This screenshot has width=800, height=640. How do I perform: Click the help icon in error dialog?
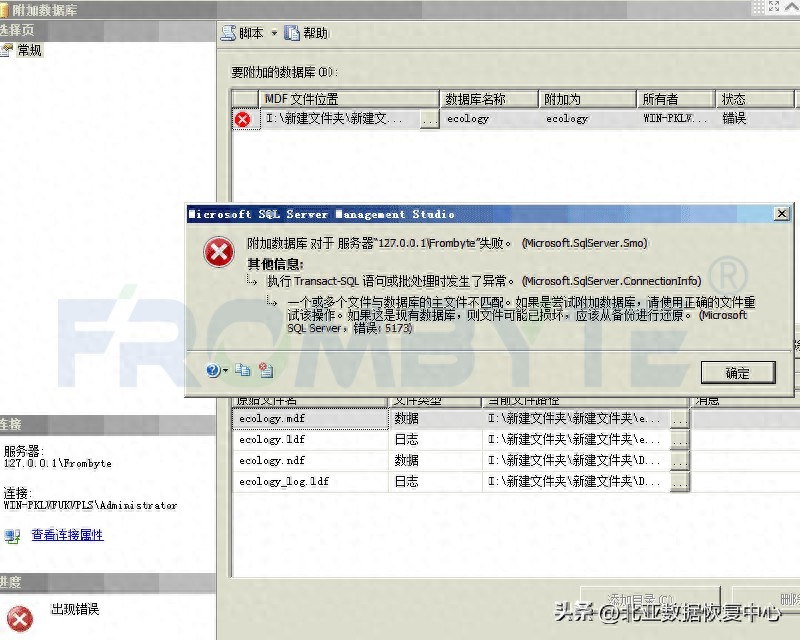click(x=213, y=370)
